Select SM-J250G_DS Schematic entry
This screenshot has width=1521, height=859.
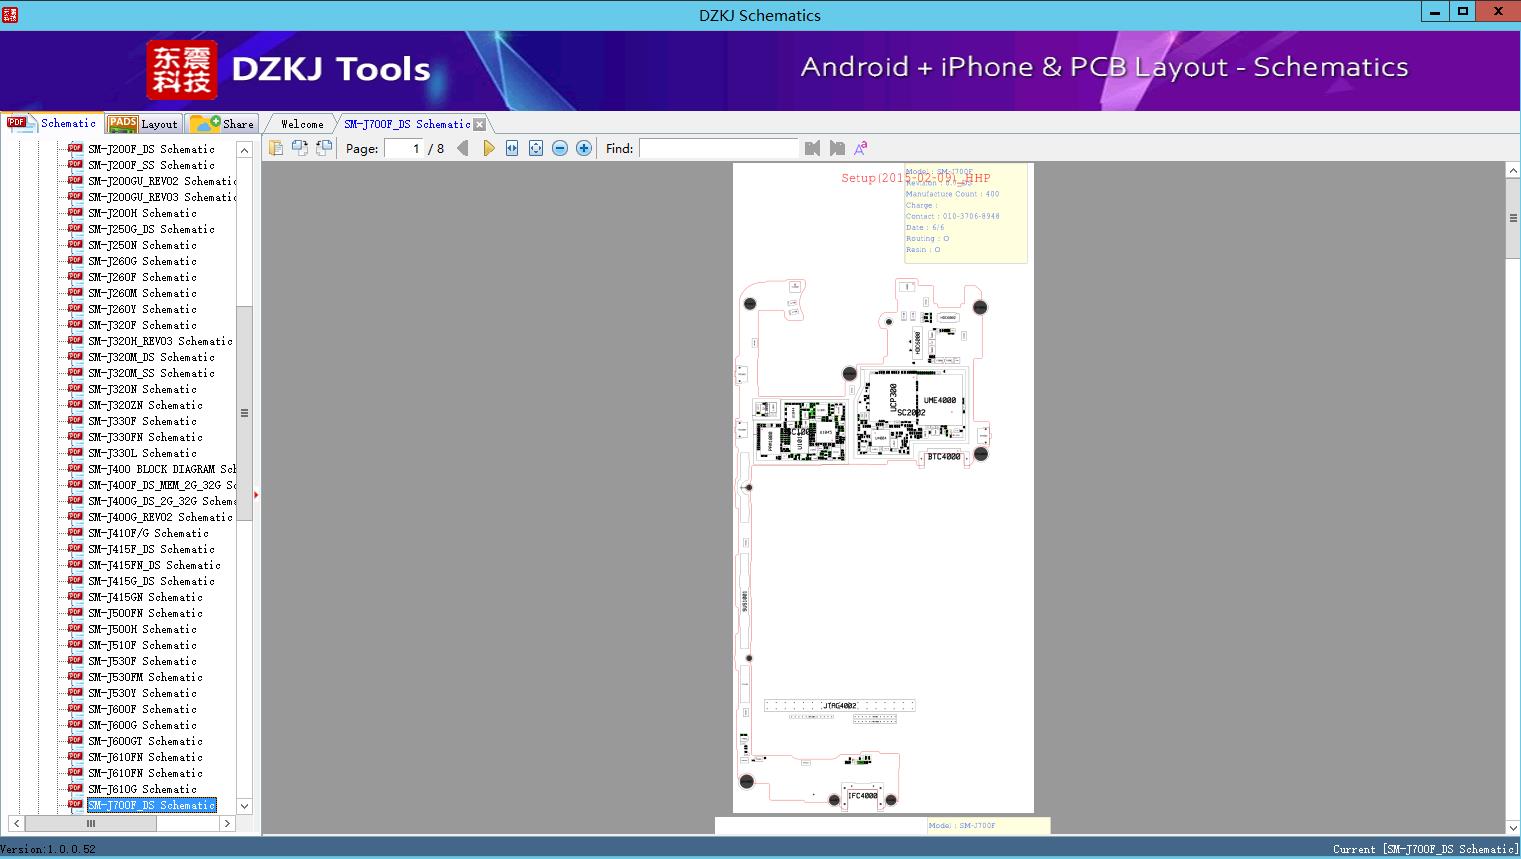click(x=151, y=229)
